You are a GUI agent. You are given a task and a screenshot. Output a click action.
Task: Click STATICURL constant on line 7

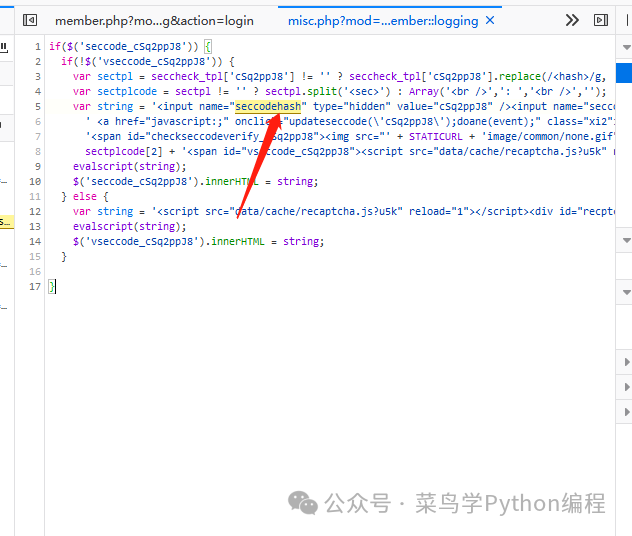click(436, 137)
